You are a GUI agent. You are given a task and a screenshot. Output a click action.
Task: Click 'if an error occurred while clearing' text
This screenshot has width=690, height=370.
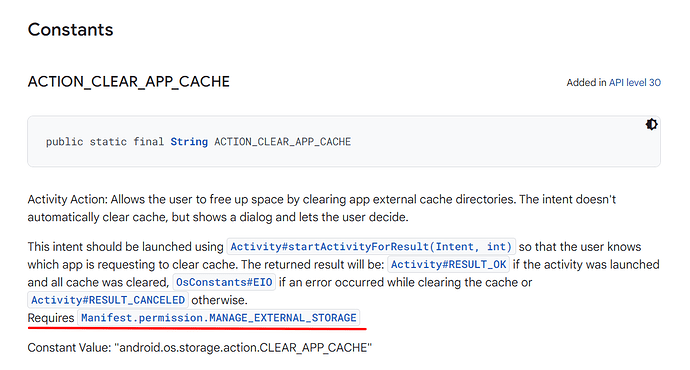(x=380, y=282)
